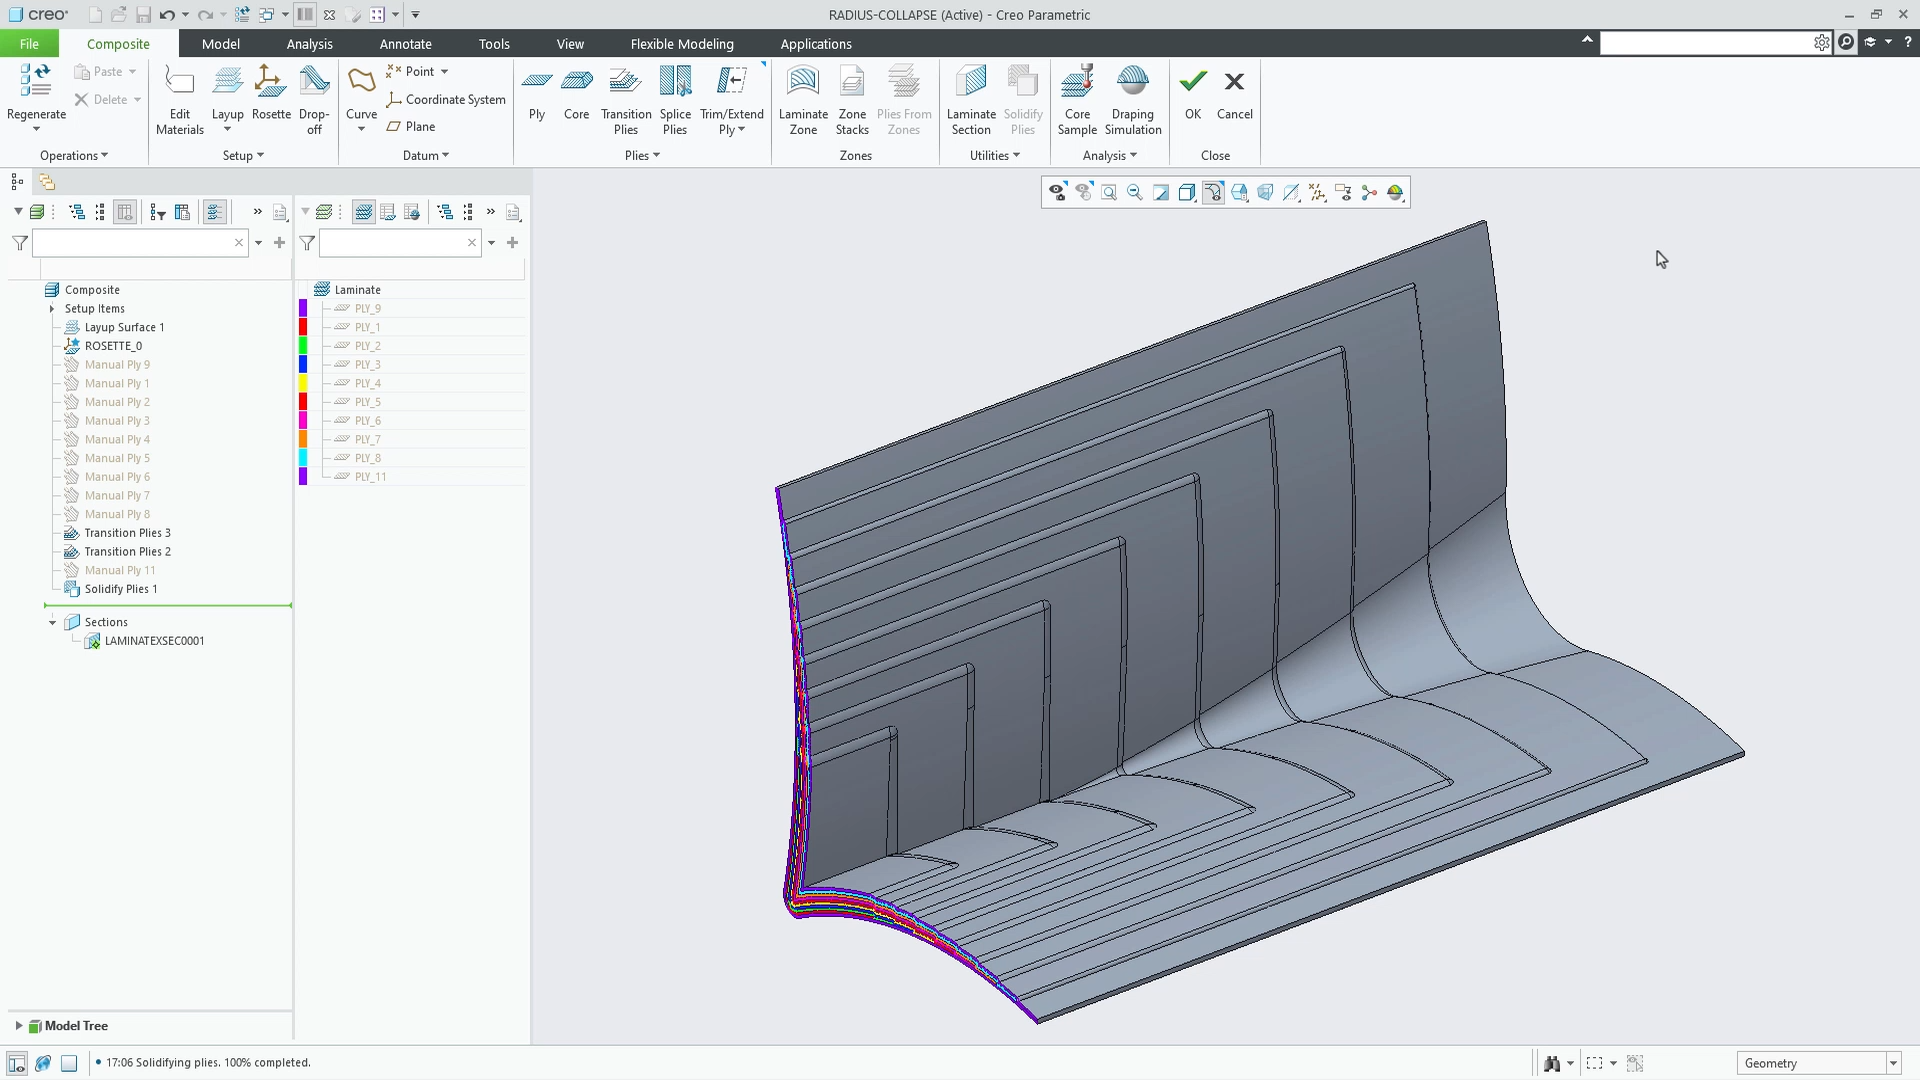Click the PLY_7 orange color swatch
This screenshot has width=1920, height=1080.
303,439
